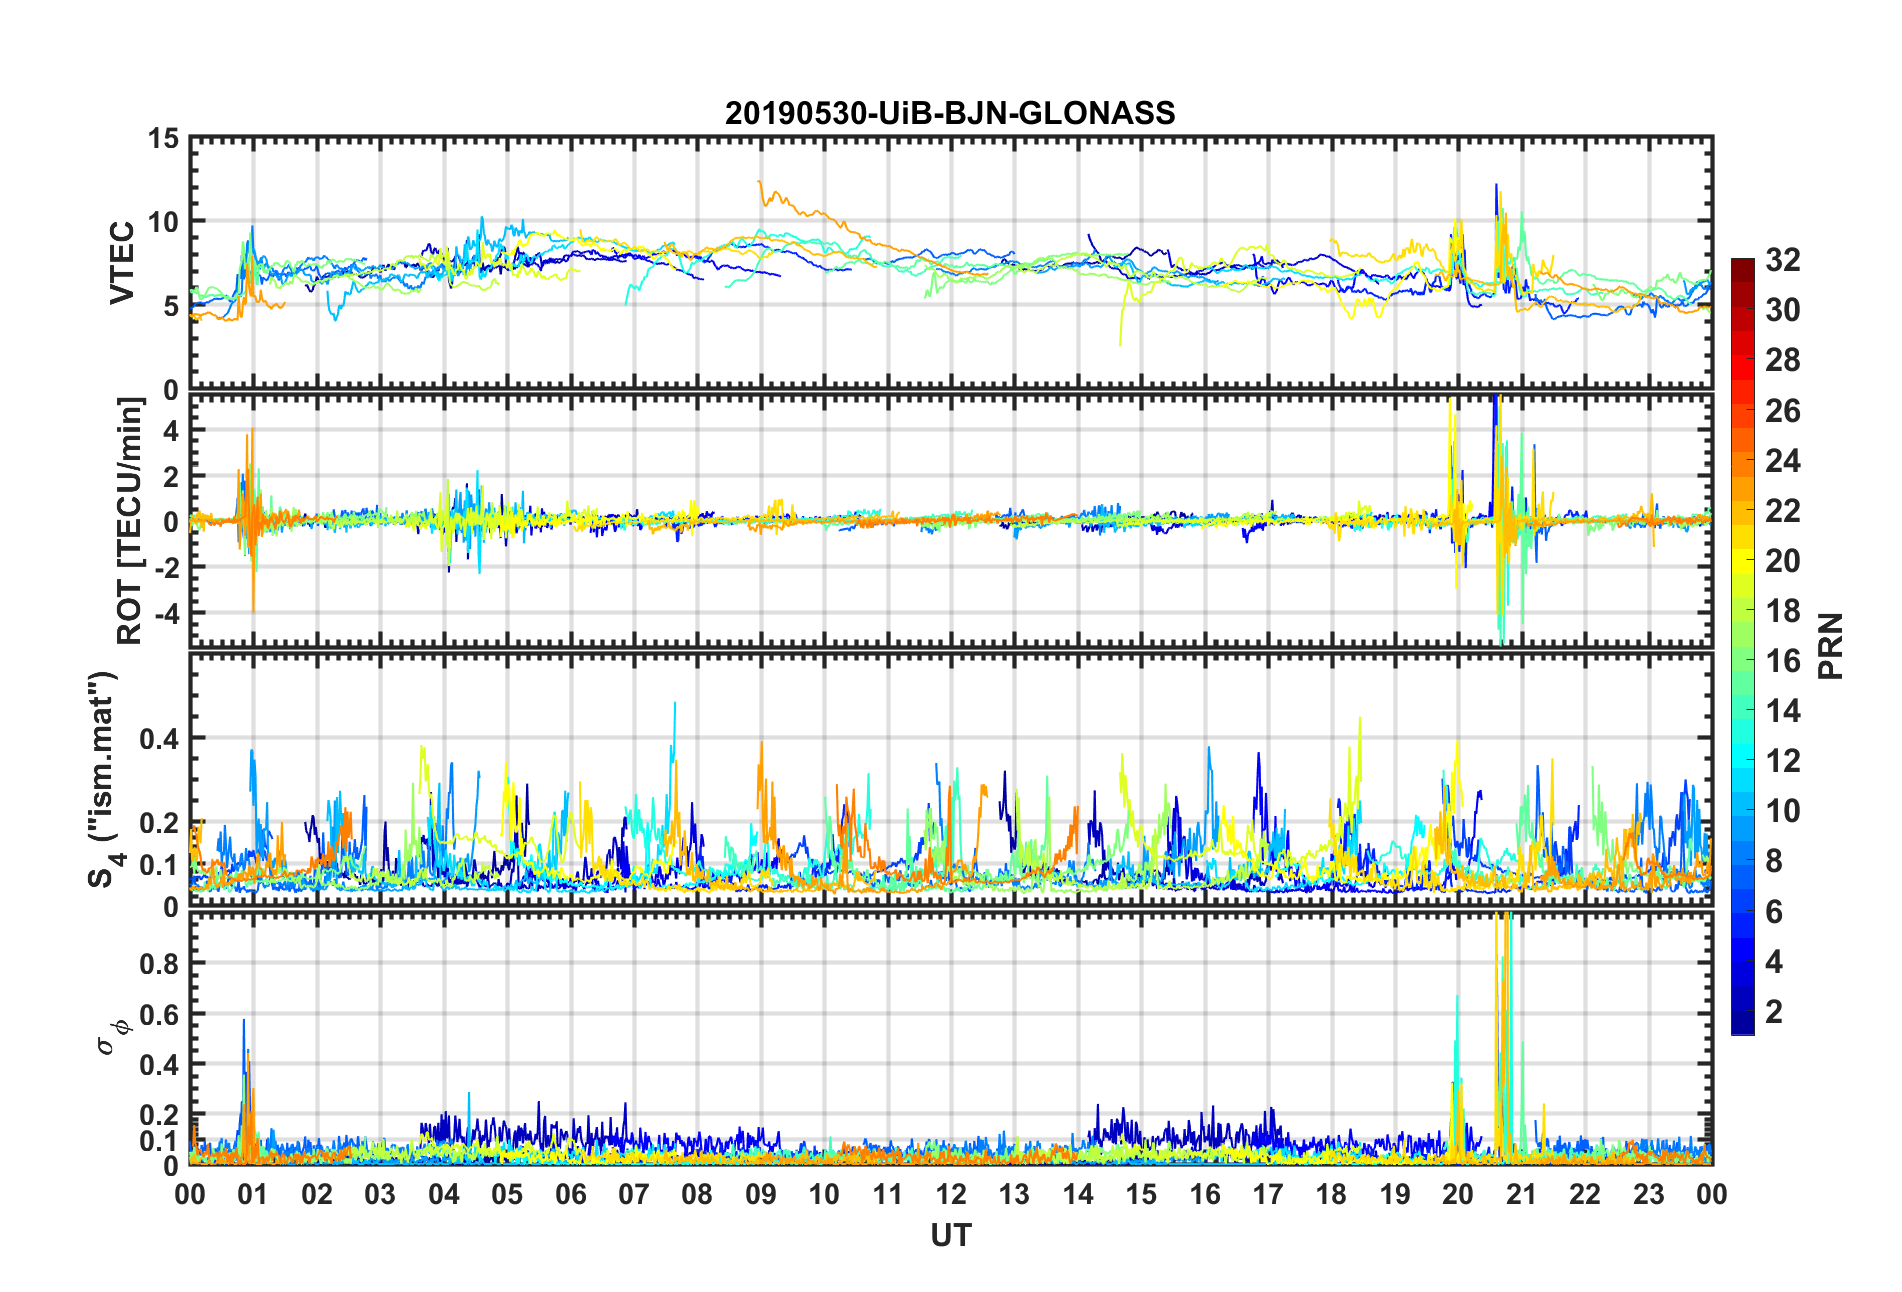Click x-axis tick label 07
Image resolution: width=1902 pixels, height=1292 pixels.
pos(634,1194)
